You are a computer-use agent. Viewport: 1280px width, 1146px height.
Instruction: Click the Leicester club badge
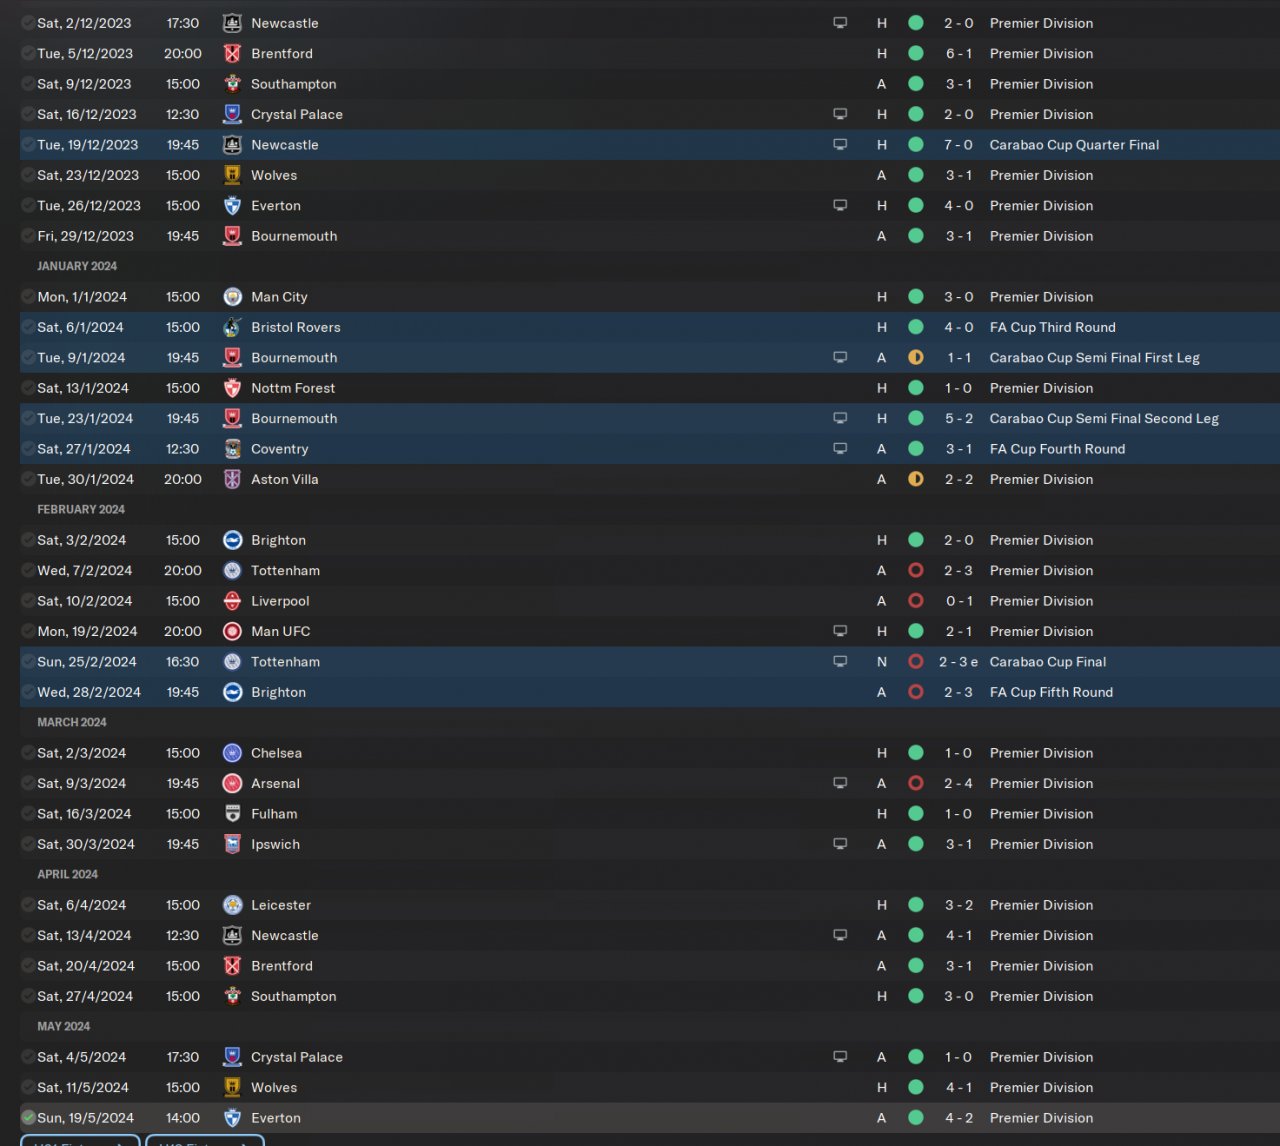(x=232, y=905)
